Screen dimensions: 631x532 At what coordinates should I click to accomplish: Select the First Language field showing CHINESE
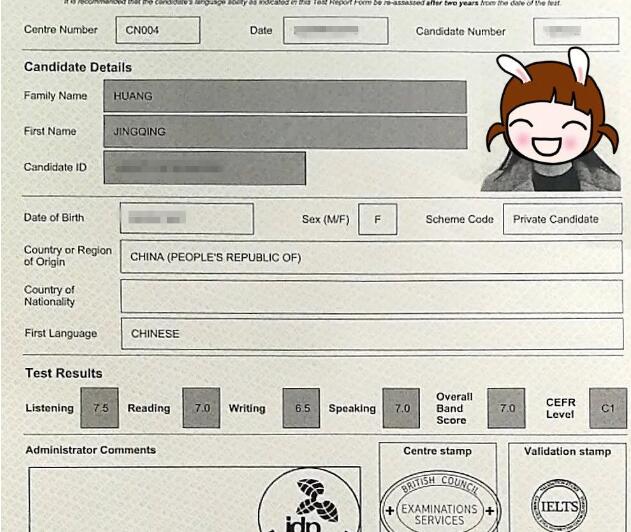371,334
